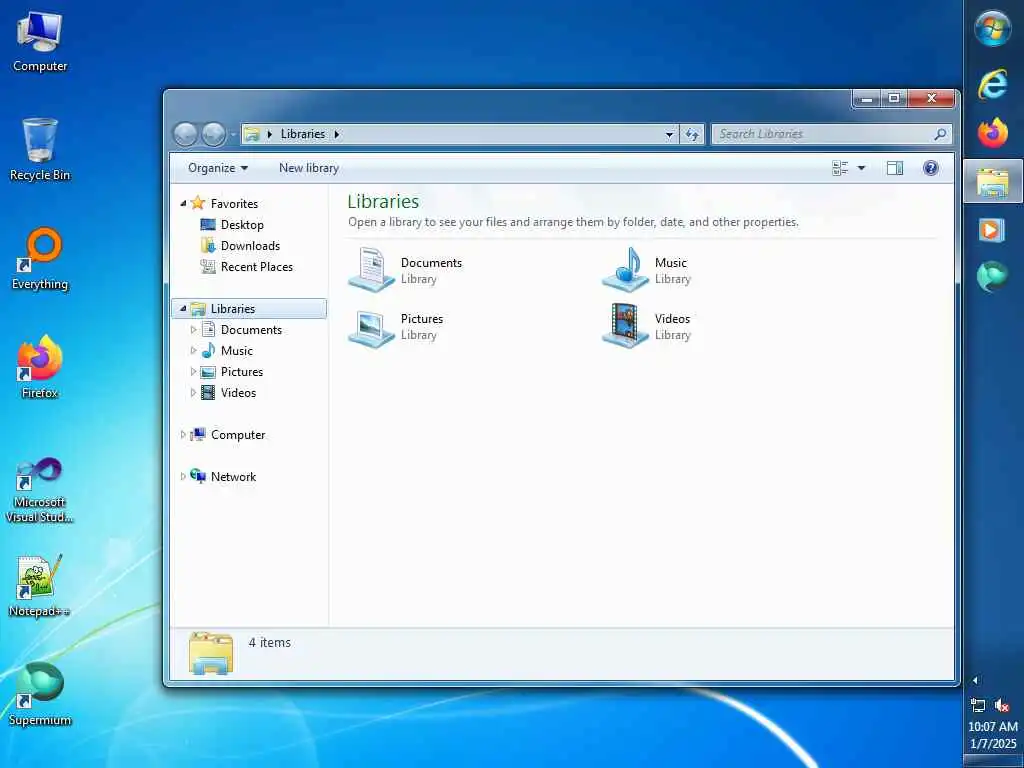Image resolution: width=1024 pixels, height=768 pixels.
Task: Open the More view options dropdown arrow
Action: point(861,168)
